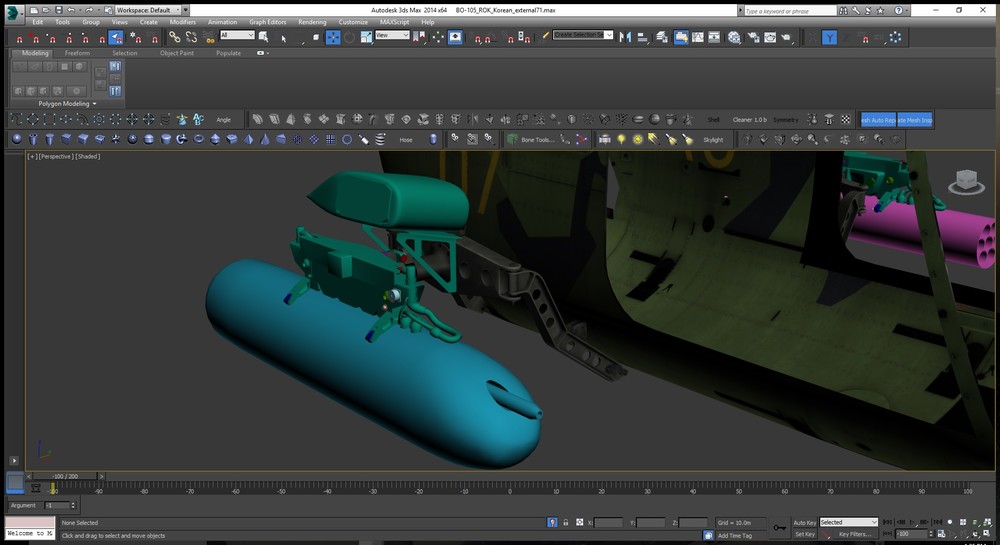
Task: Click the Mirror tool icon
Action: coord(626,37)
